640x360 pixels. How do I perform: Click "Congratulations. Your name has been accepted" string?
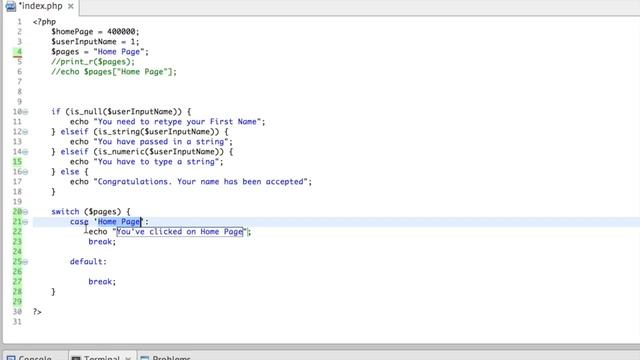(200, 182)
